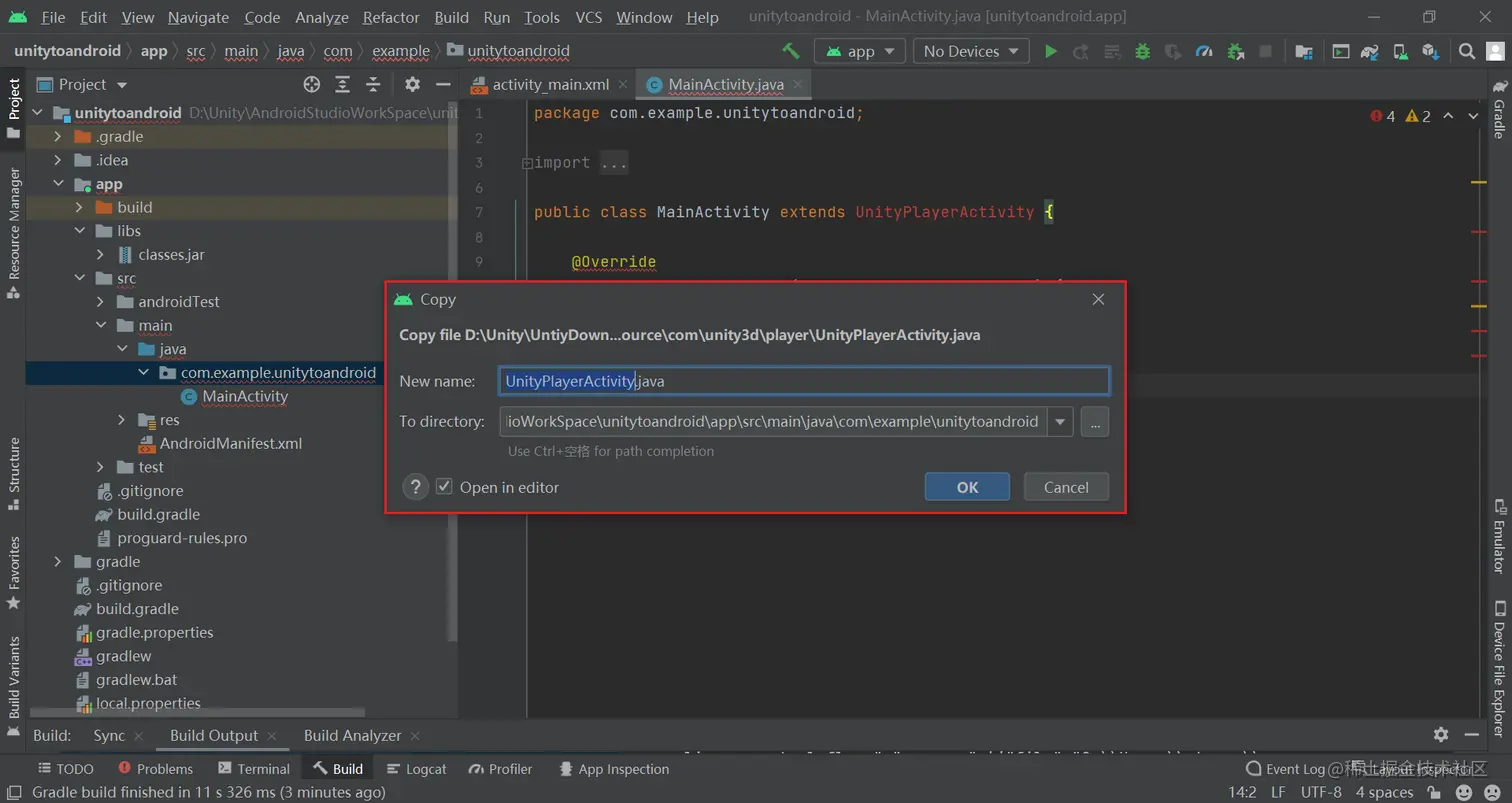Hide the Project panel with minus icon
1512x803 pixels.
442,84
